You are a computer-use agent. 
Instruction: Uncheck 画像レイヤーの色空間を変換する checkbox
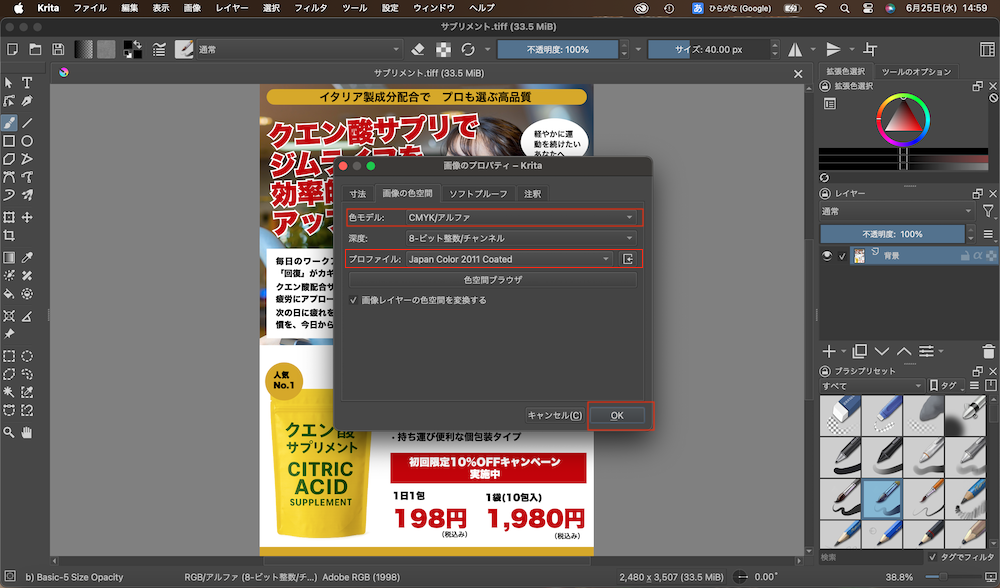coord(353,300)
